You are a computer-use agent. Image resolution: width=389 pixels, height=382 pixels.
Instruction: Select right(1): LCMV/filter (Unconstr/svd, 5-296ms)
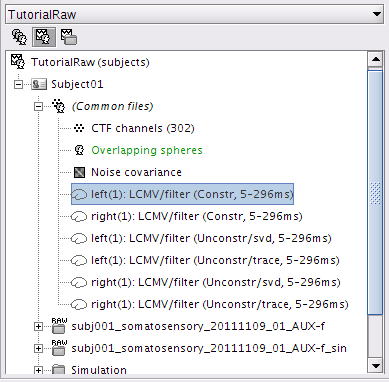click(x=216, y=282)
